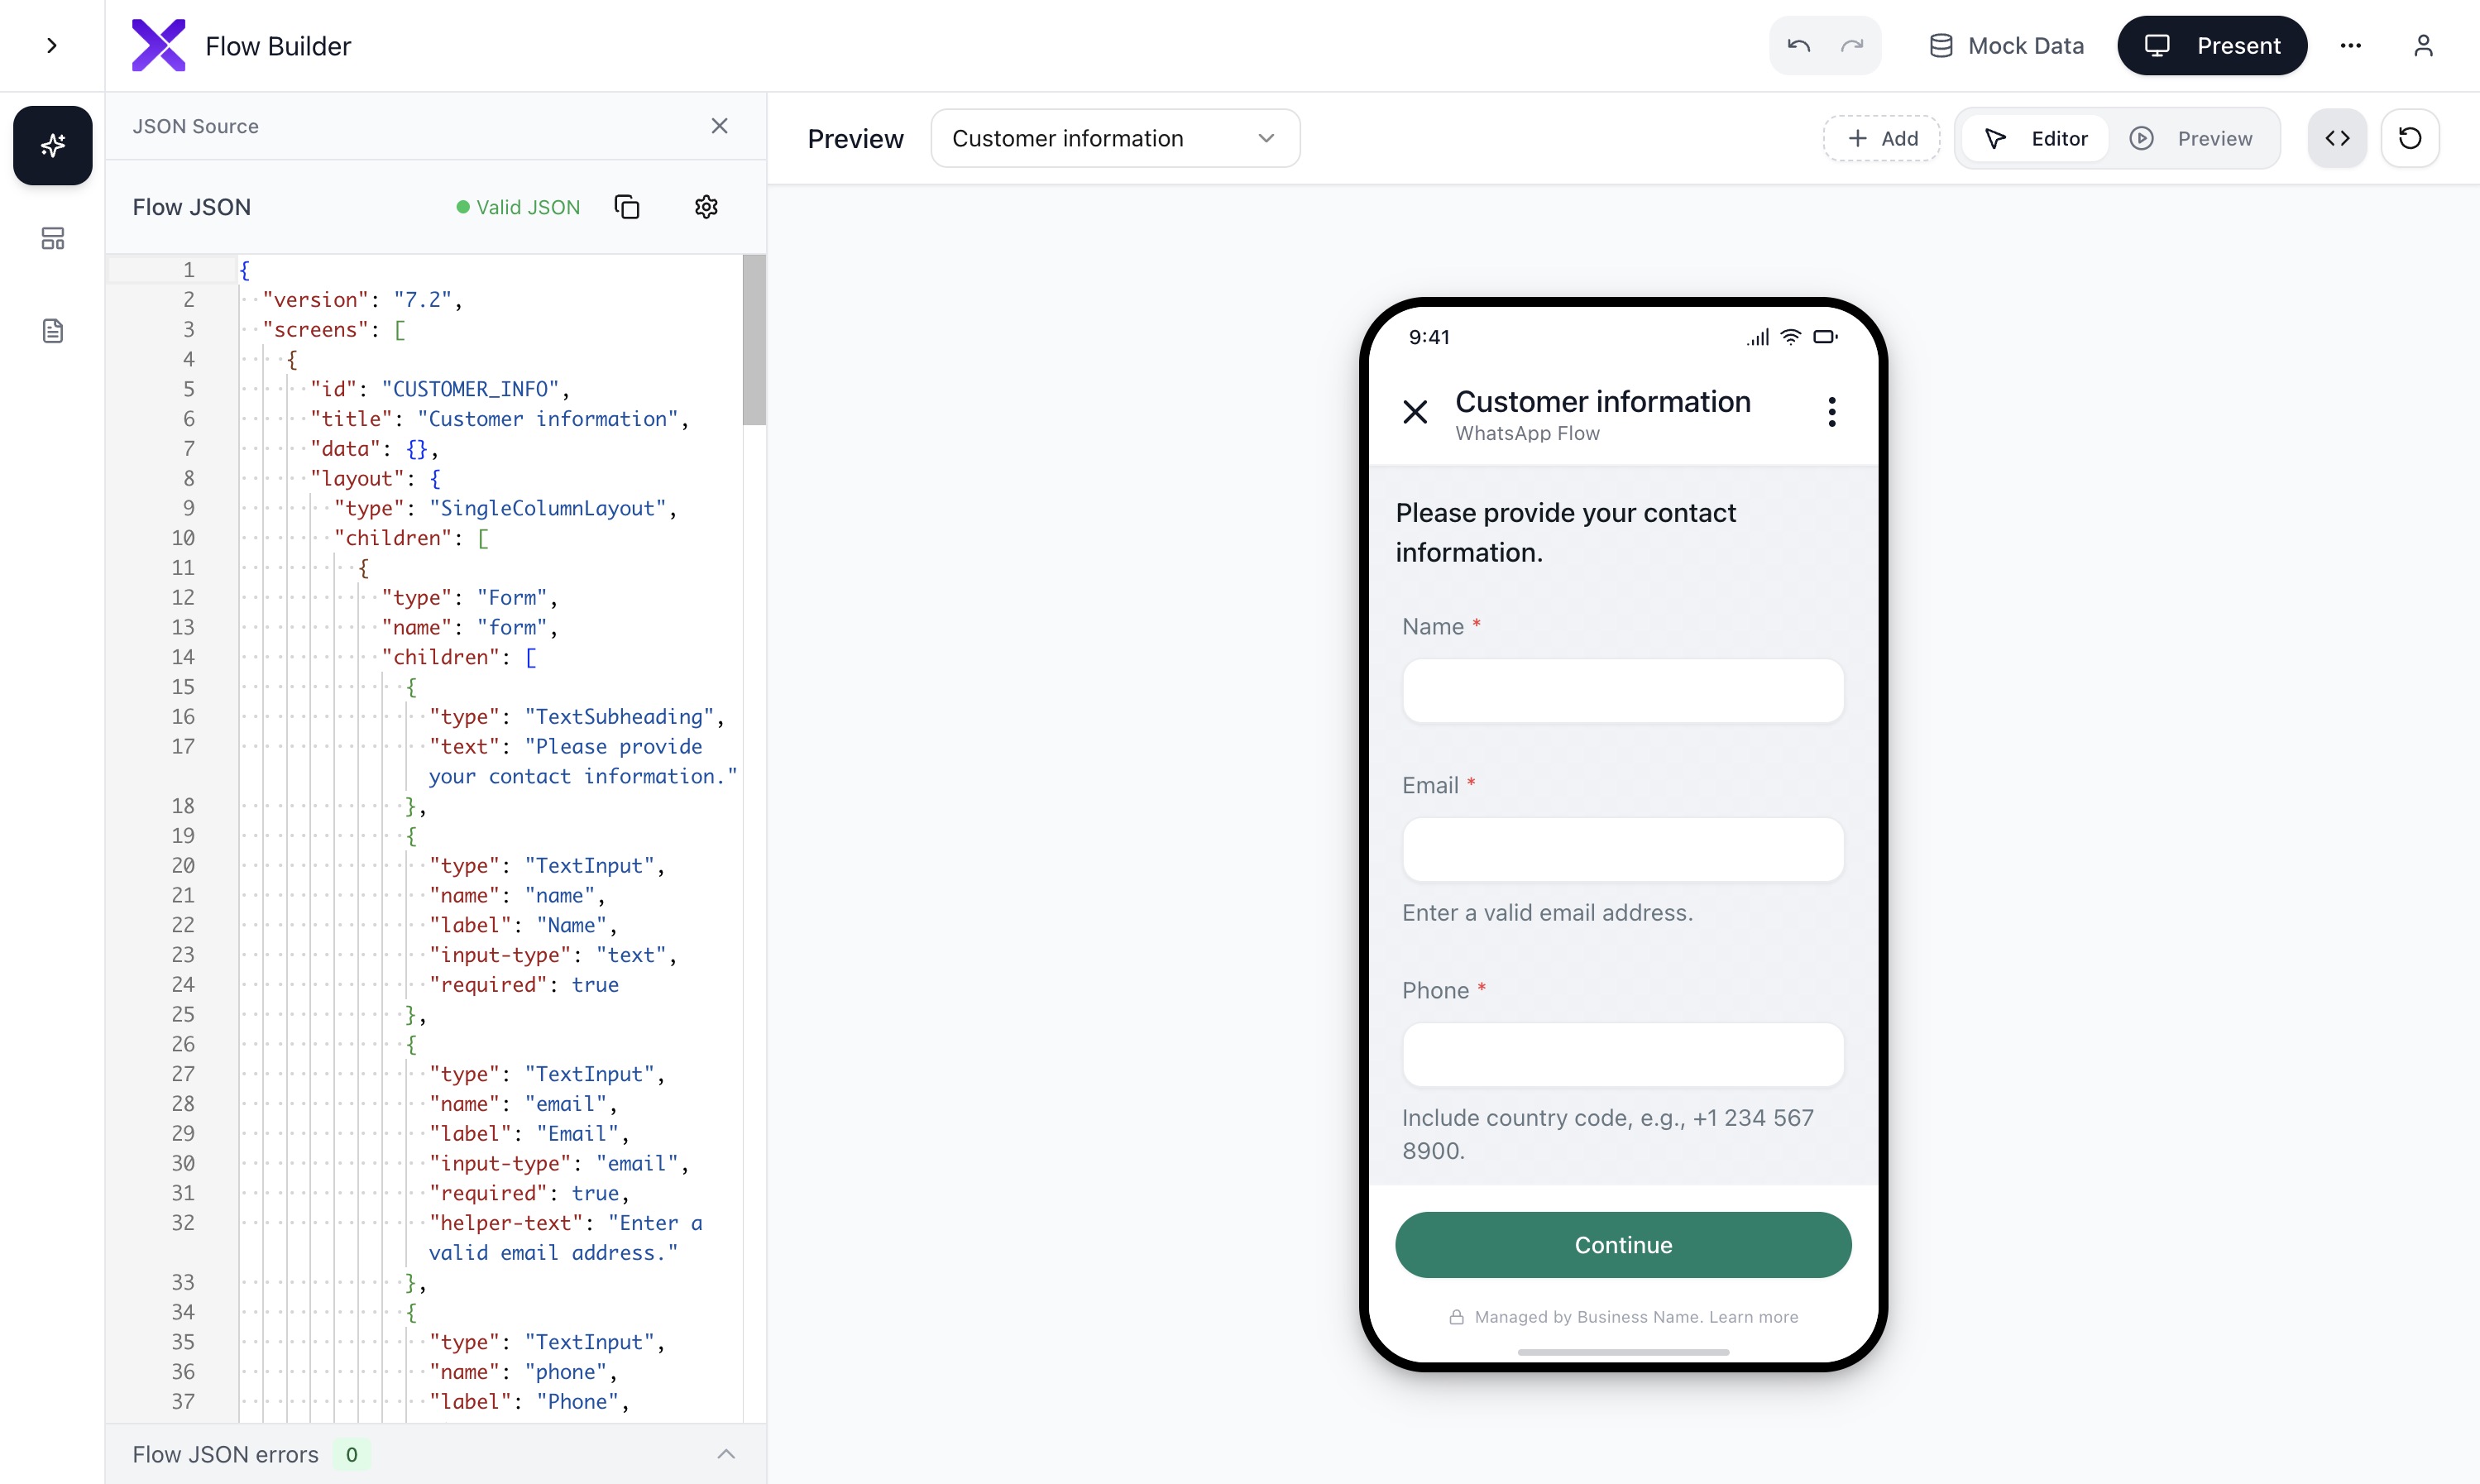The height and width of the screenshot is (1484, 2480).
Task: Select the AI assistant sparkle icon in sidebar
Action: (x=52, y=145)
